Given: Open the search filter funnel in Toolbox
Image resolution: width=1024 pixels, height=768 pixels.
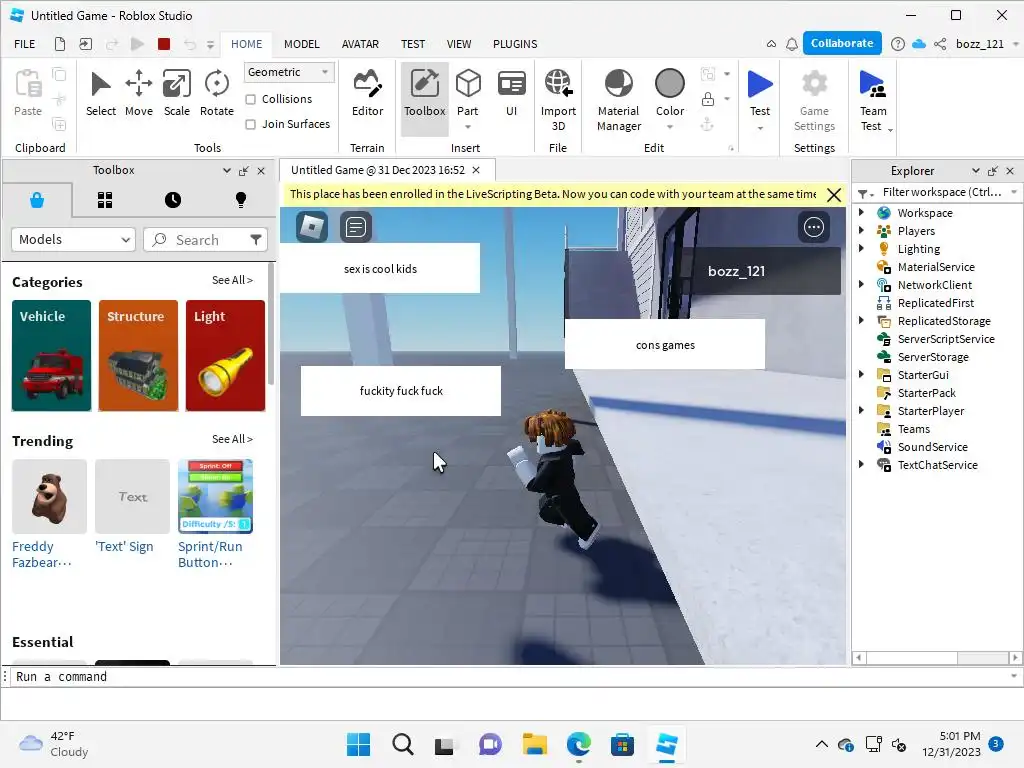Looking at the screenshot, I should point(256,240).
